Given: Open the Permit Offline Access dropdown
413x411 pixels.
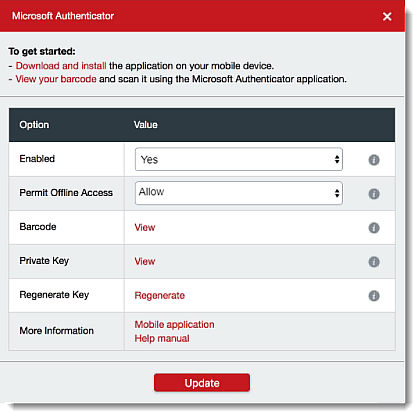Looking at the screenshot, I should 239,193.
